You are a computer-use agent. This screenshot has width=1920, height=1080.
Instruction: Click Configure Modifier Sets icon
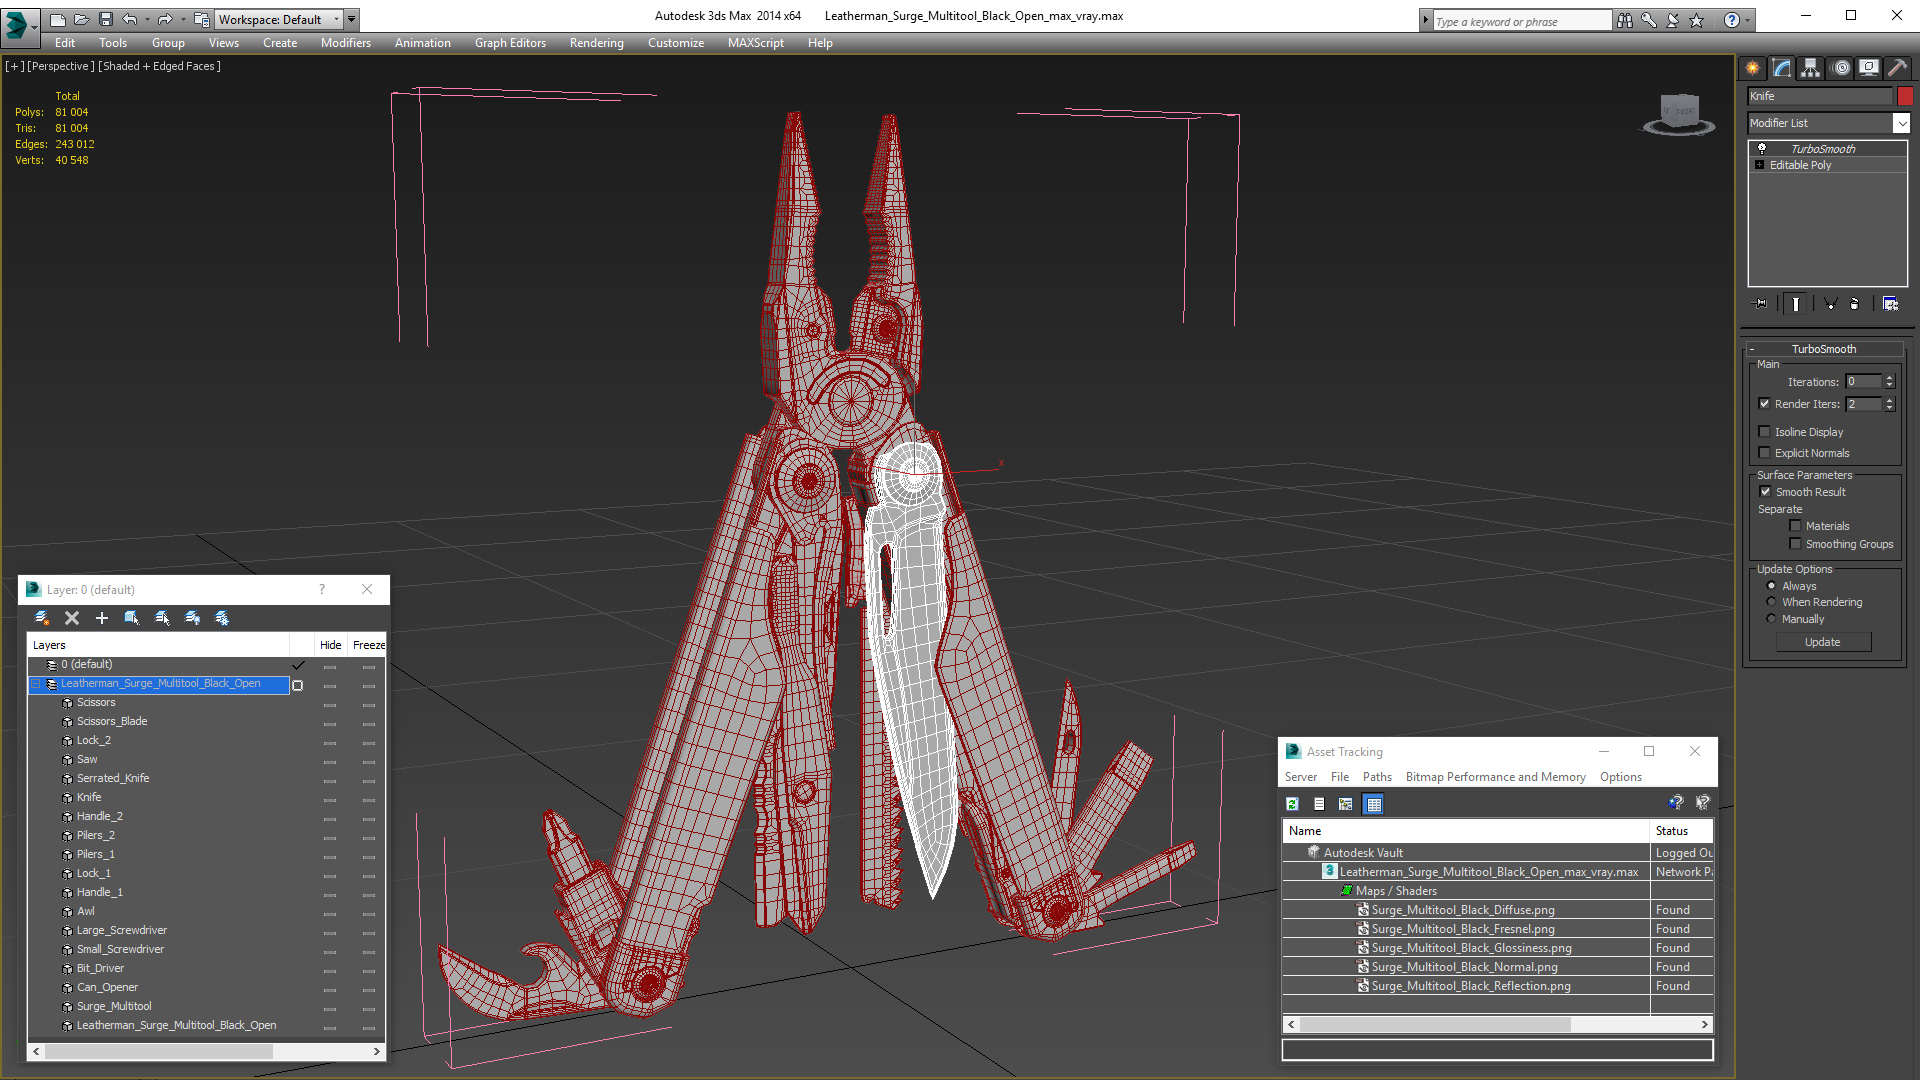(x=1890, y=304)
